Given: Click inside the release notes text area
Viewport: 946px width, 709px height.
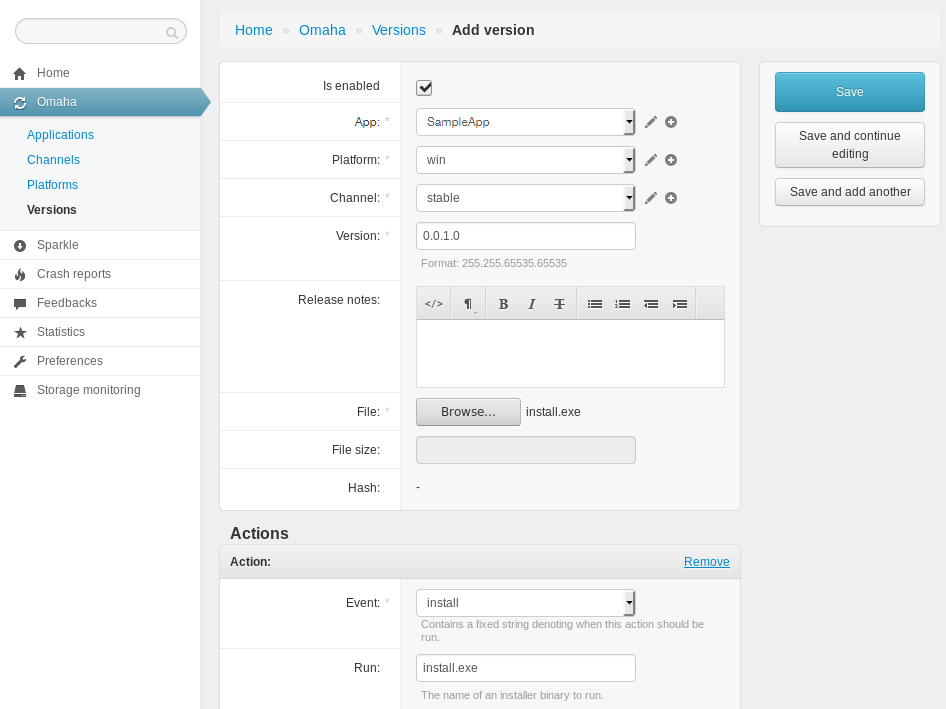Looking at the screenshot, I should 570,354.
